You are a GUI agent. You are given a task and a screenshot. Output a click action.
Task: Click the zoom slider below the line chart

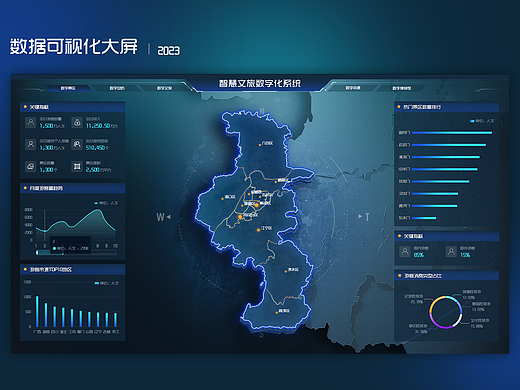(x=76, y=253)
